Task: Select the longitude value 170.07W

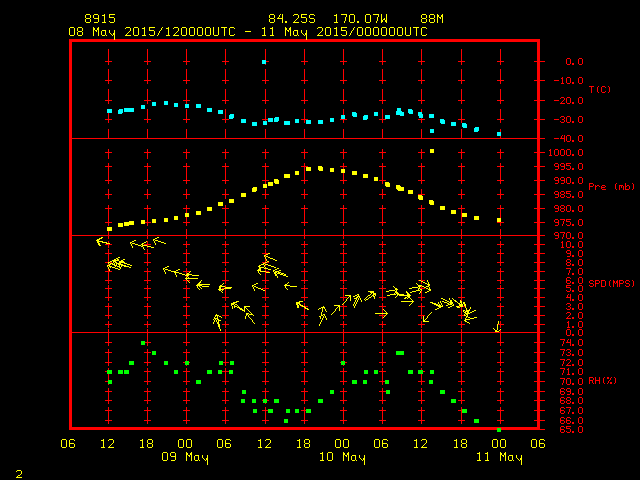Action: click(360, 19)
